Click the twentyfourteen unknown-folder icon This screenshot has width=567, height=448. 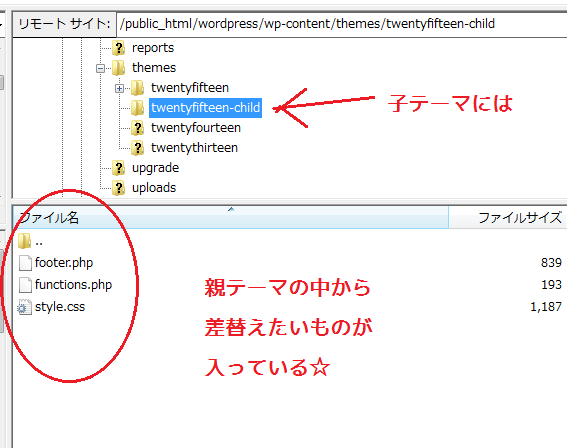pos(137,128)
